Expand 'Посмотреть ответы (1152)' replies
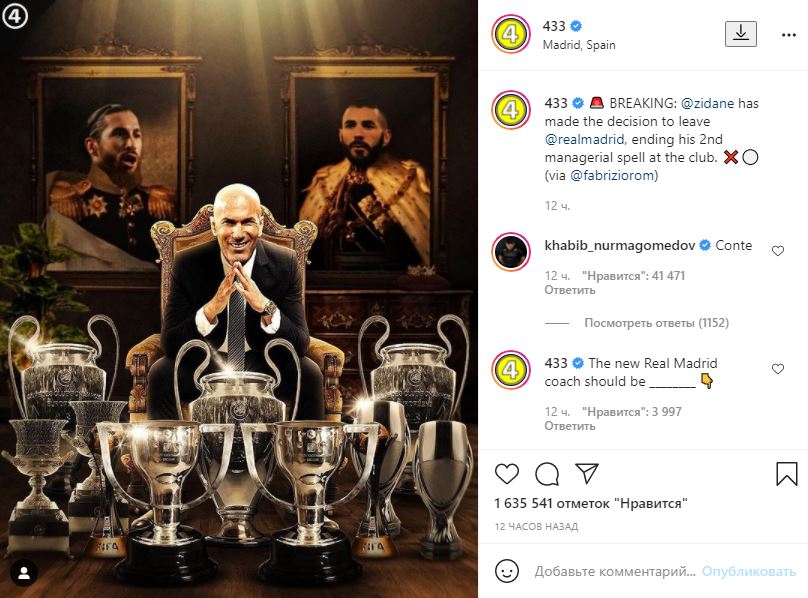Screen dimensions: 808x598 pyautogui.click(x=656, y=323)
